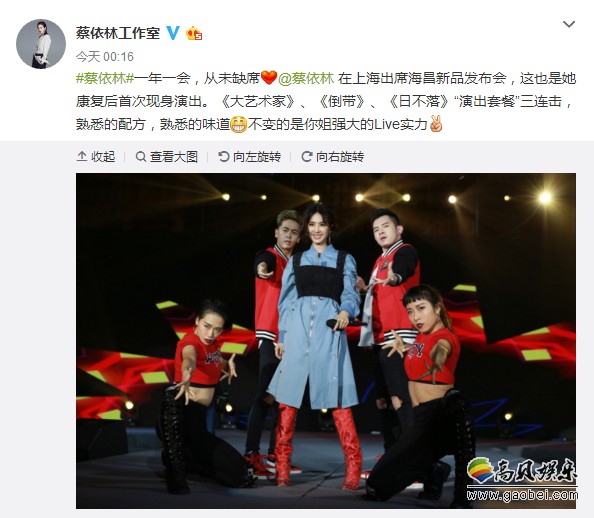Click the expanded stage performance photo
The width and height of the screenshot is (594, 518).
(x=326, y=341)
